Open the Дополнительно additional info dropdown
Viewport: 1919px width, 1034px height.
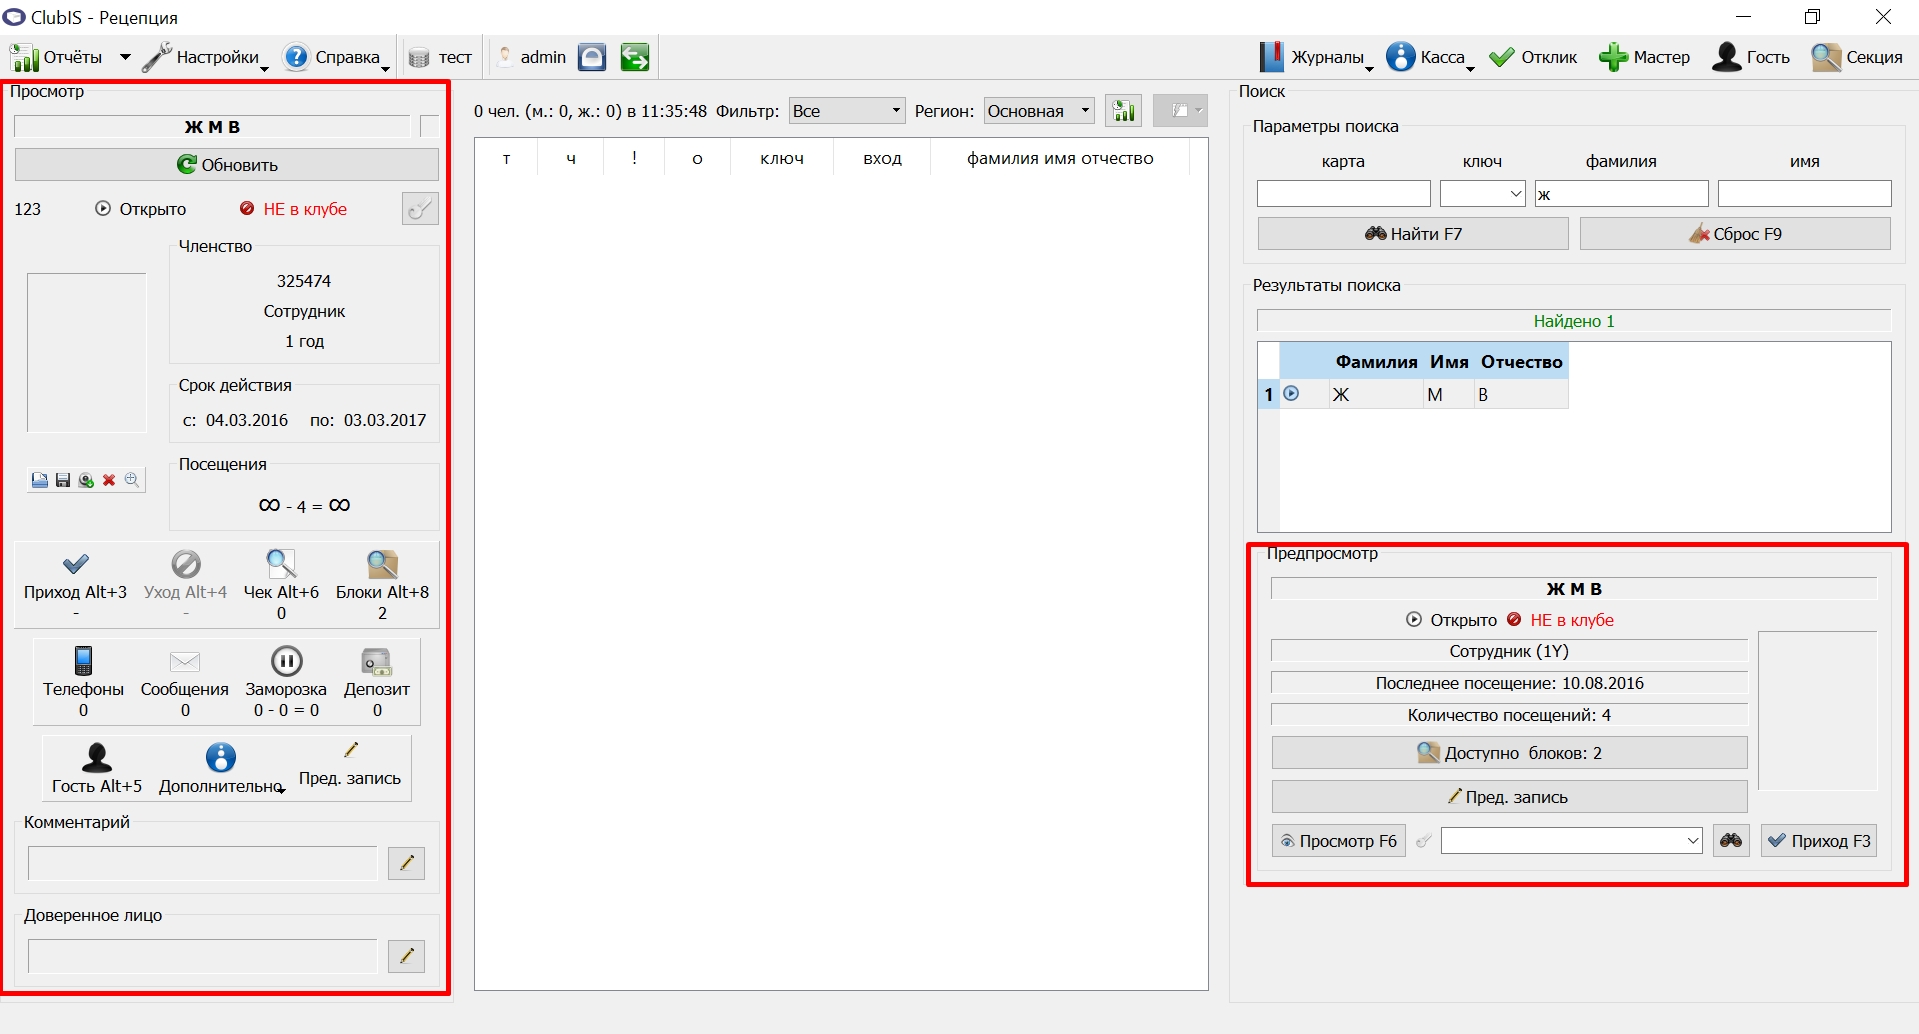[221, 769]
